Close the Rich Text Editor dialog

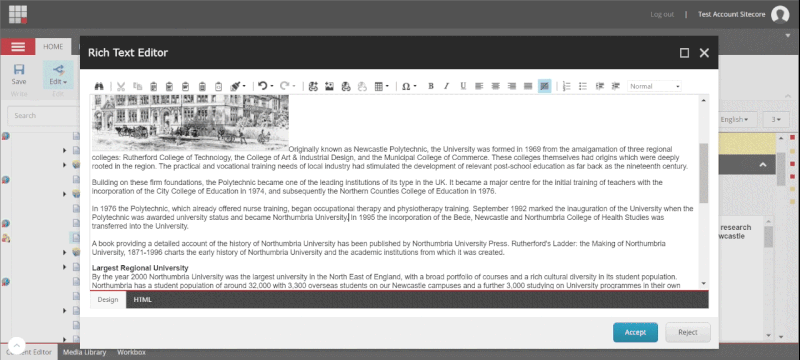(x=704, y=53)
